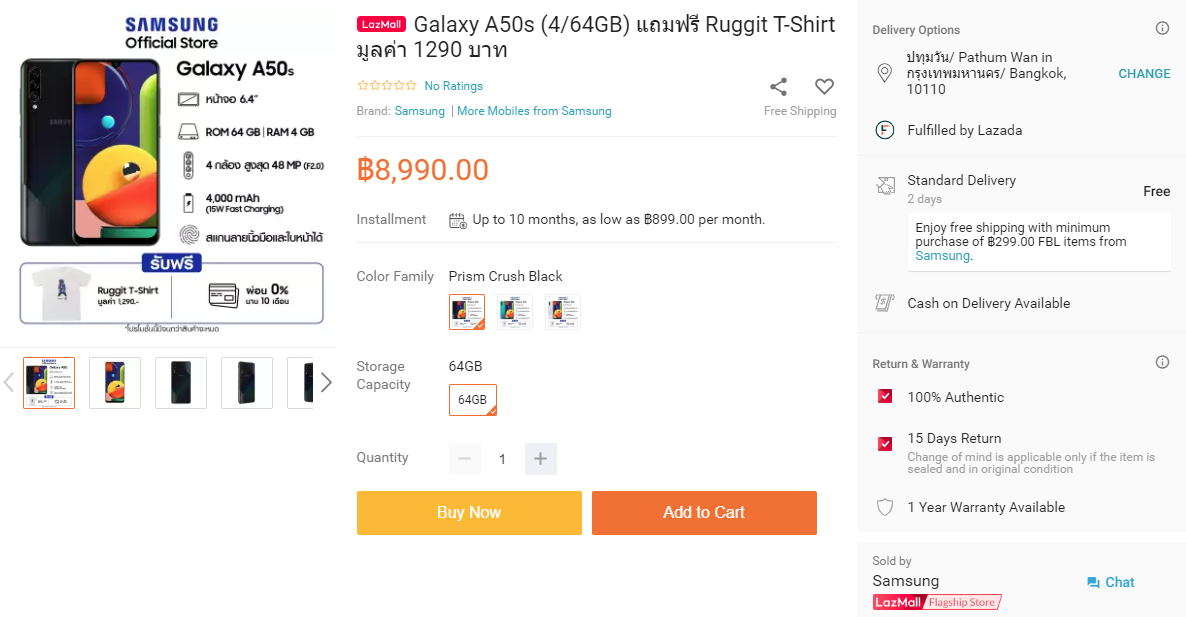Open the Samsung brand link
The width and height of the screenshot is (1186, 617).
pos(420,111)
